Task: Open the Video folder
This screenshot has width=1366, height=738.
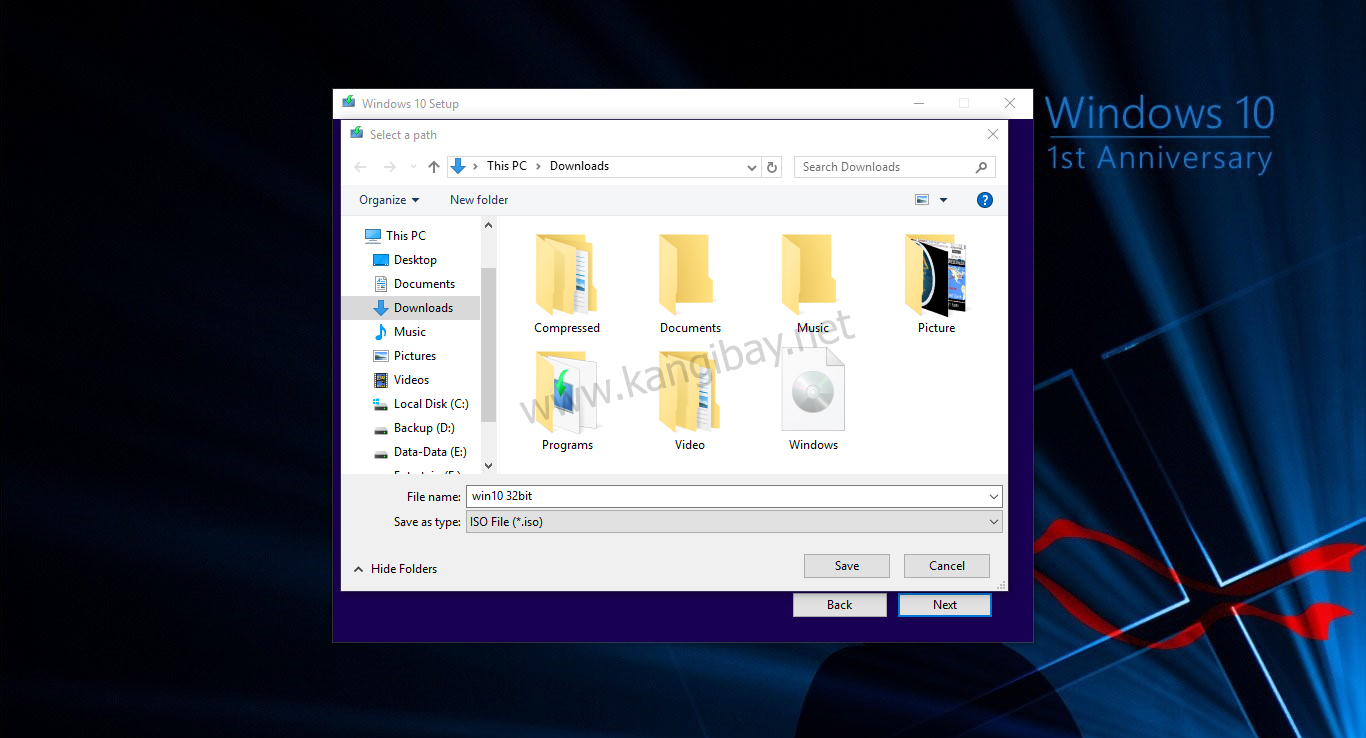Action: click(690, 401)
